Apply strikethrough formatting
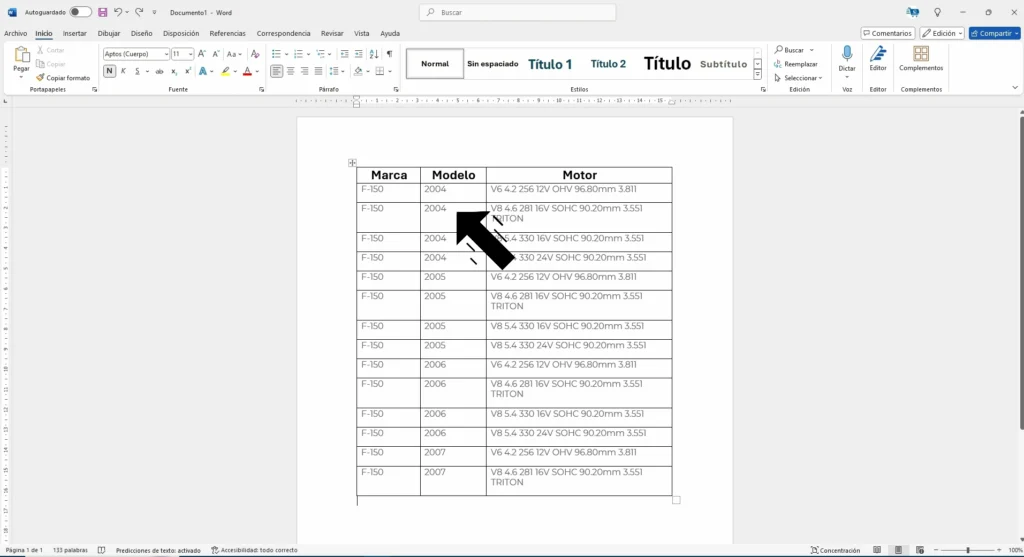Image resolution: width=1024 pixels, height=557 pixels. point(159,71)
